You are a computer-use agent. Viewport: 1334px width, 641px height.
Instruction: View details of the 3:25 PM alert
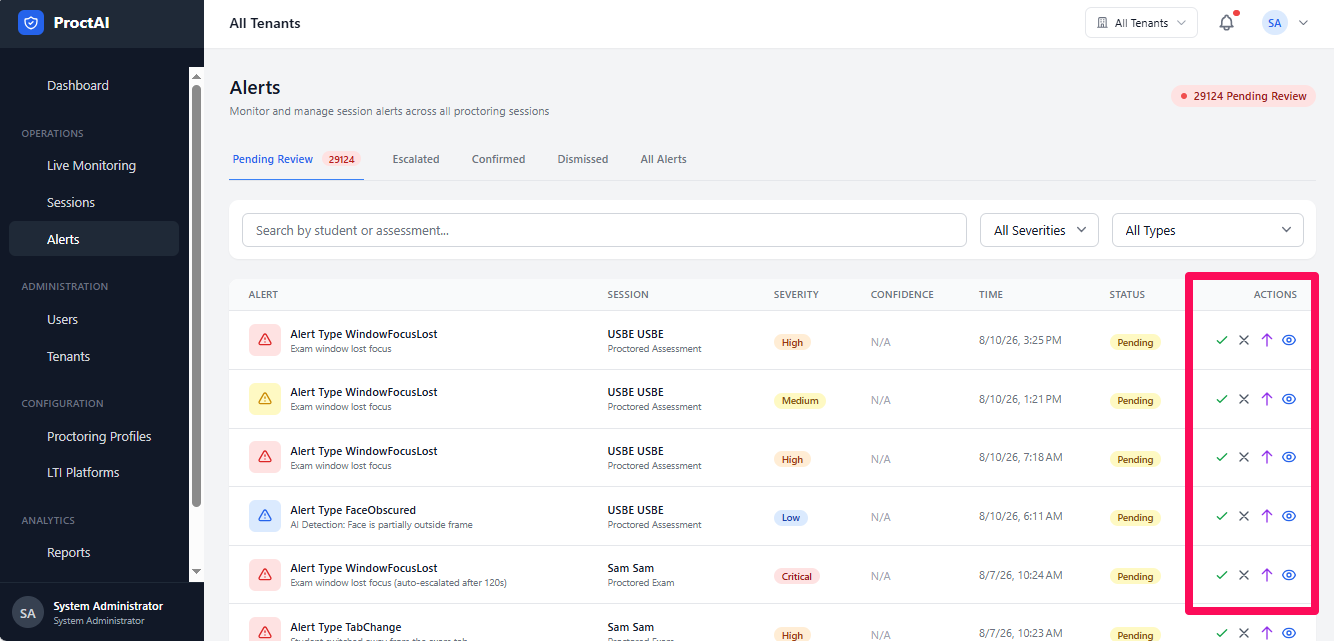click(1289, 340)
